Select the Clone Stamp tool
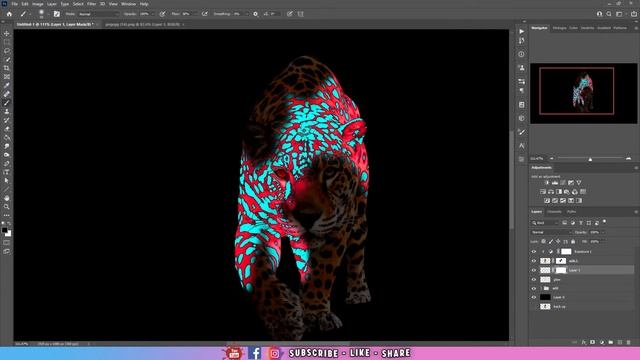 click(x=7, y=111)
